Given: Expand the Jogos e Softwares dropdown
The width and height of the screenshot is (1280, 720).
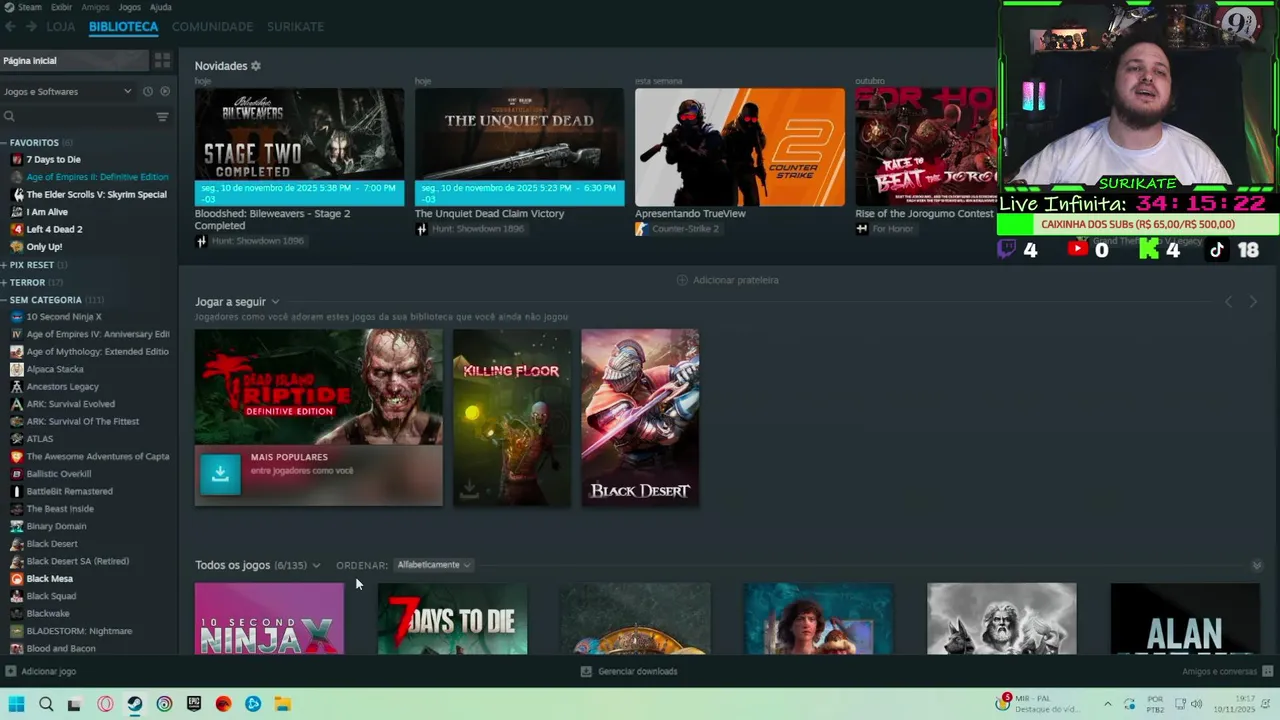Looking at the screenshot, I should click(x=67, y=92).
